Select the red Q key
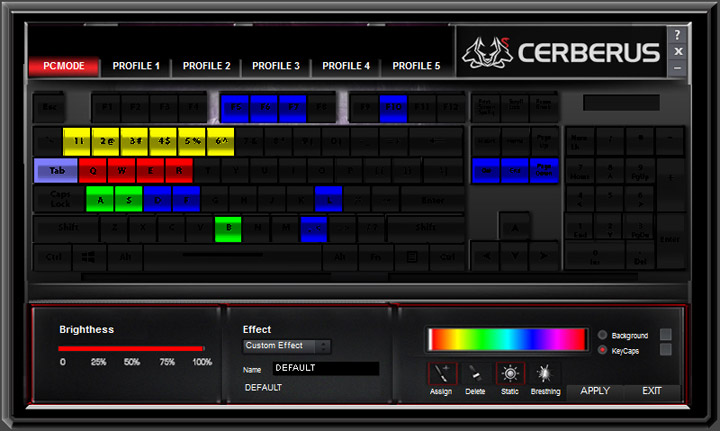720x431 pixels. click(93, 171)
